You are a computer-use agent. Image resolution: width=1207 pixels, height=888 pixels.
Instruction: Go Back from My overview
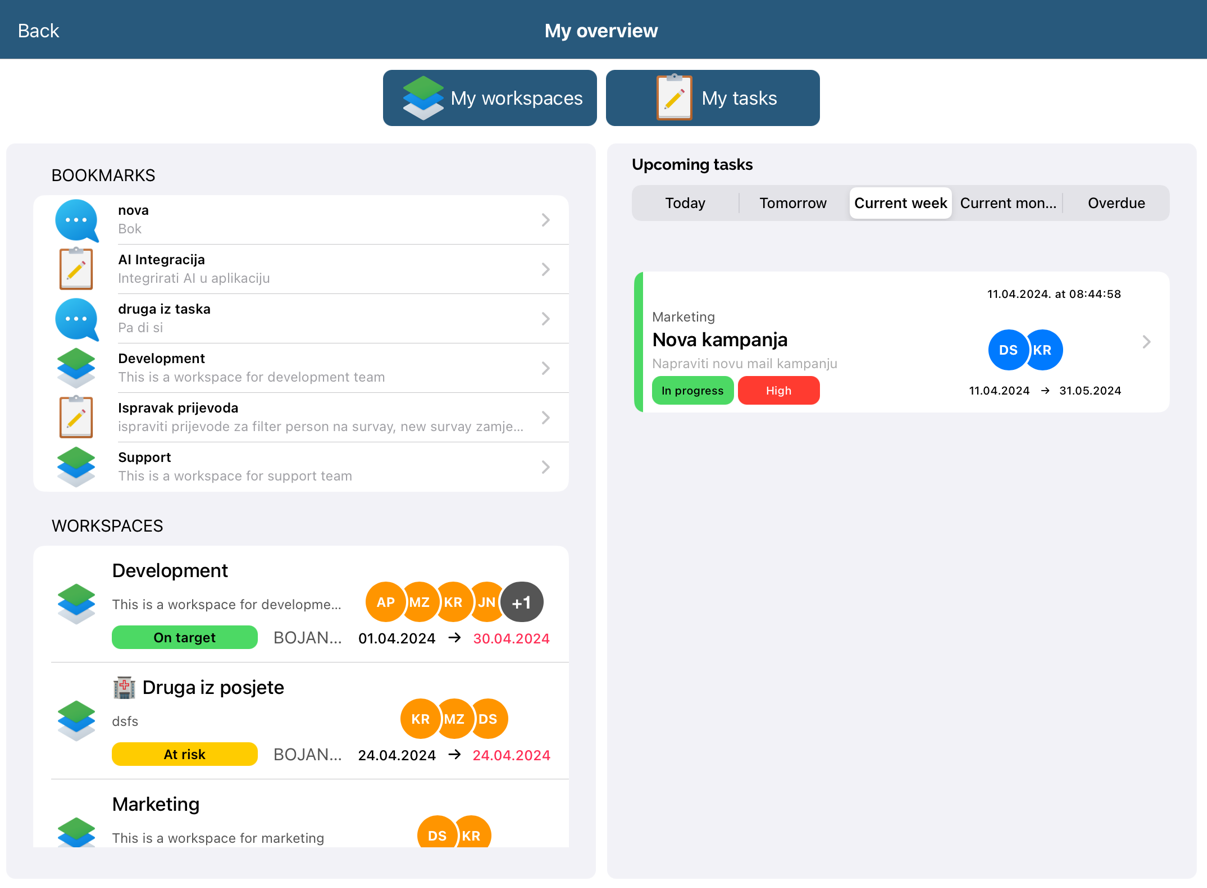39,31
